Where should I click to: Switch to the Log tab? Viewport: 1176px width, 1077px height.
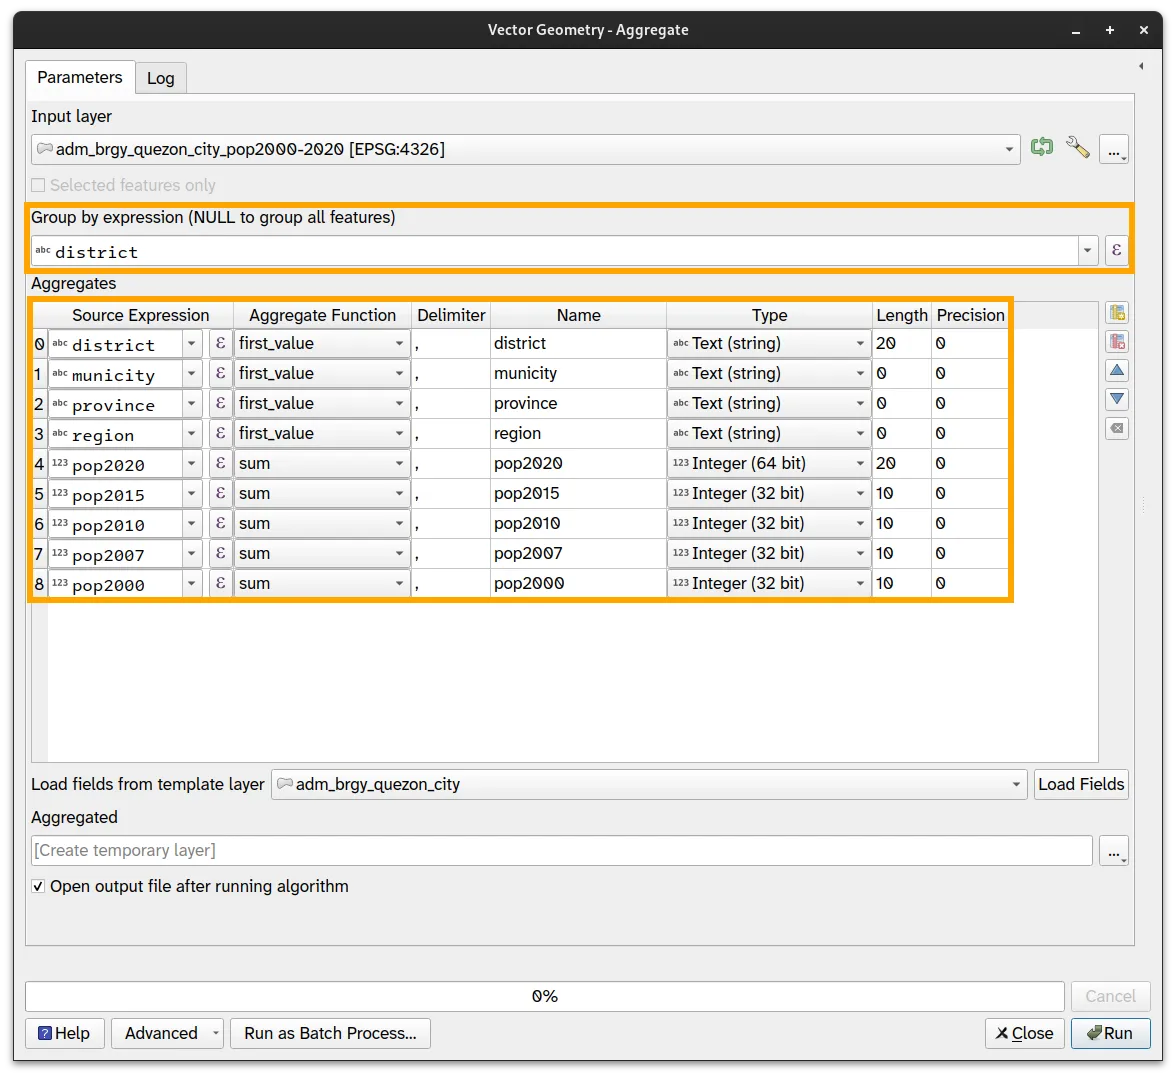coord(160,77)
